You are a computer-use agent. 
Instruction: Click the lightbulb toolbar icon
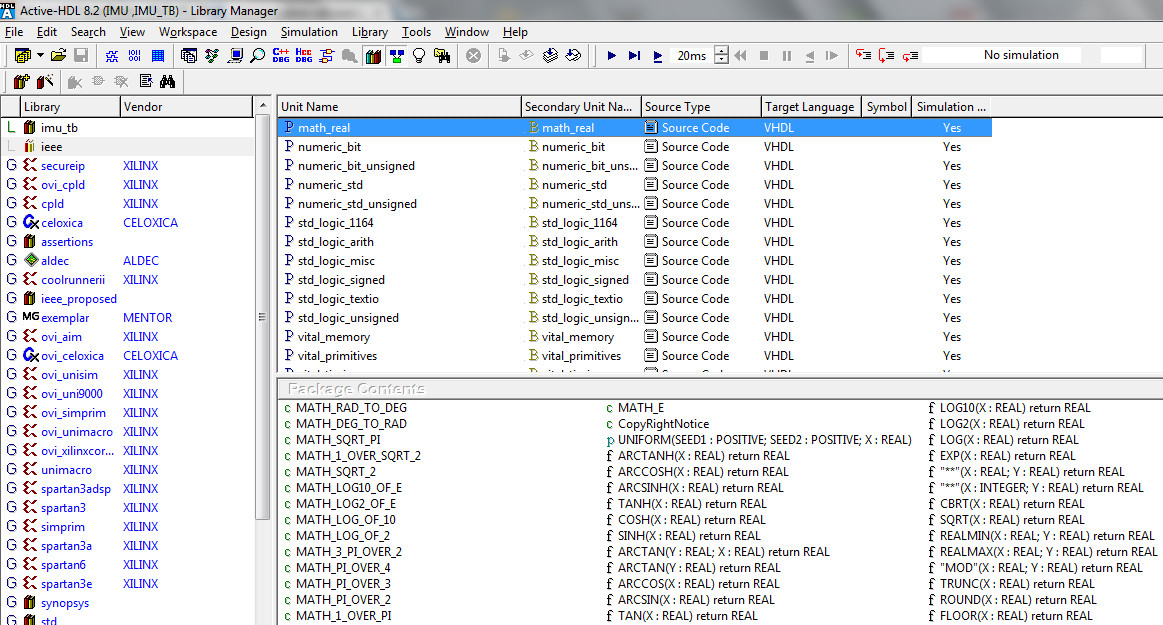[x=419, y=56]
